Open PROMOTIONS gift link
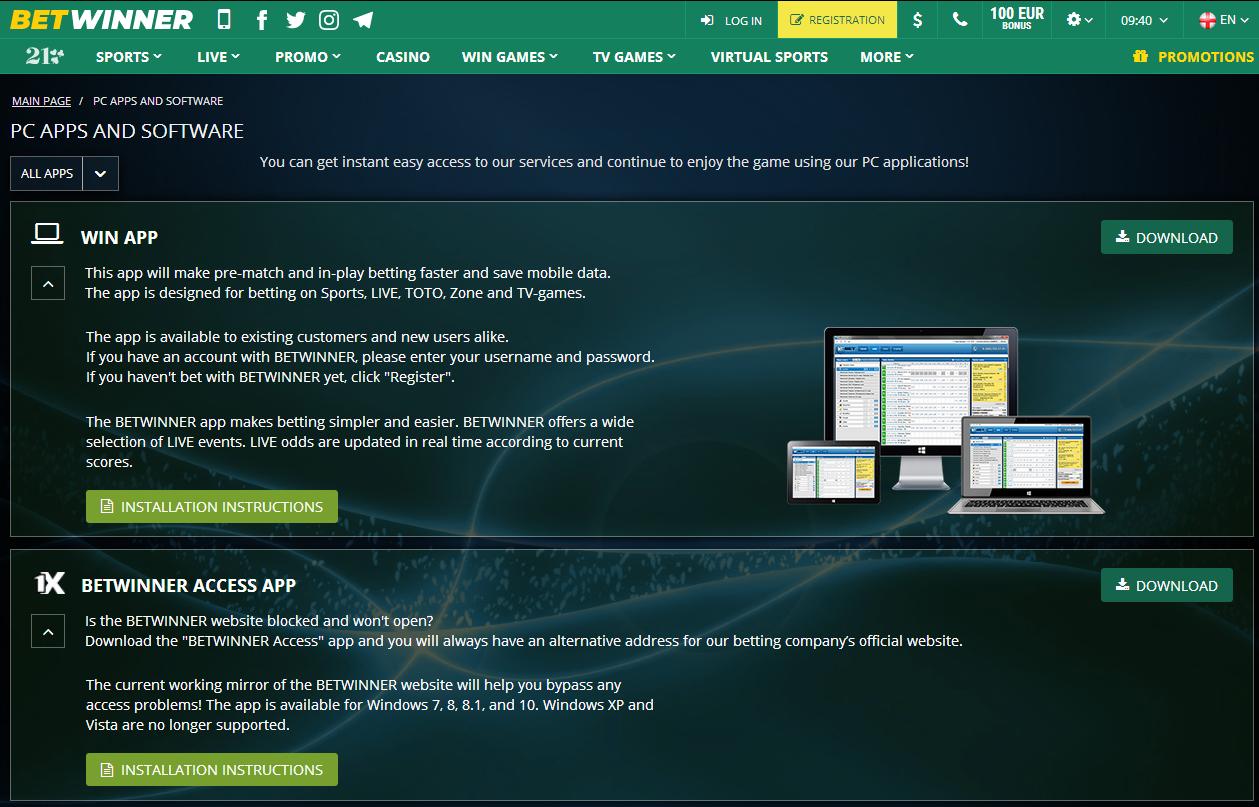Viewport: 1259px width, 807px height. (1193, 57)
